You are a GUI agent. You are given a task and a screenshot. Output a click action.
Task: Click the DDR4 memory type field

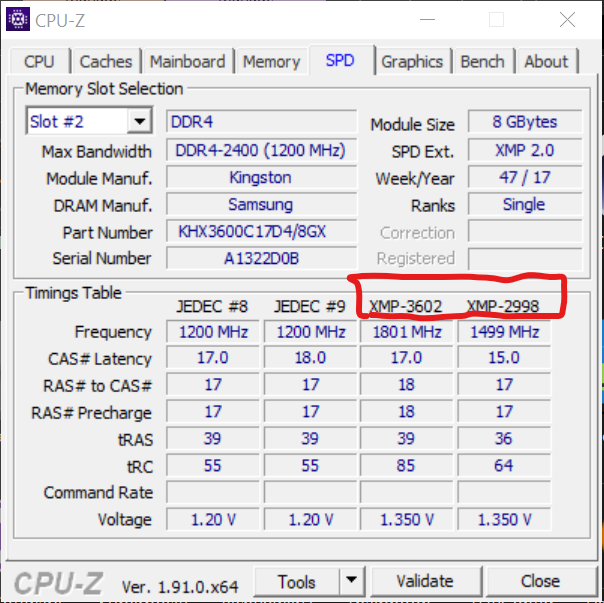pyautogui.click(x=262, y=122)
